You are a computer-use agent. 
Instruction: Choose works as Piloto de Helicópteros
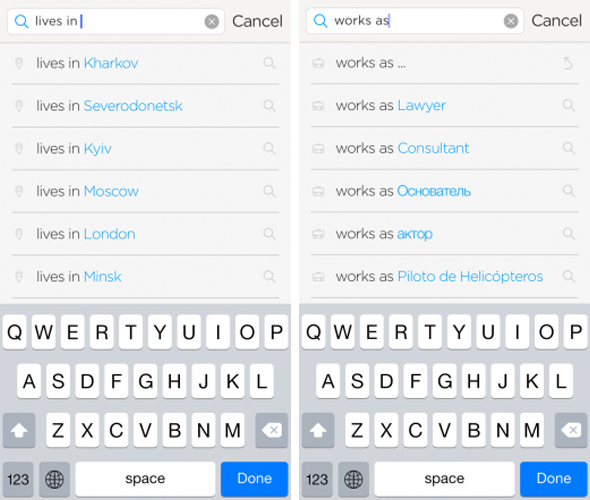(x=444, y=277)
